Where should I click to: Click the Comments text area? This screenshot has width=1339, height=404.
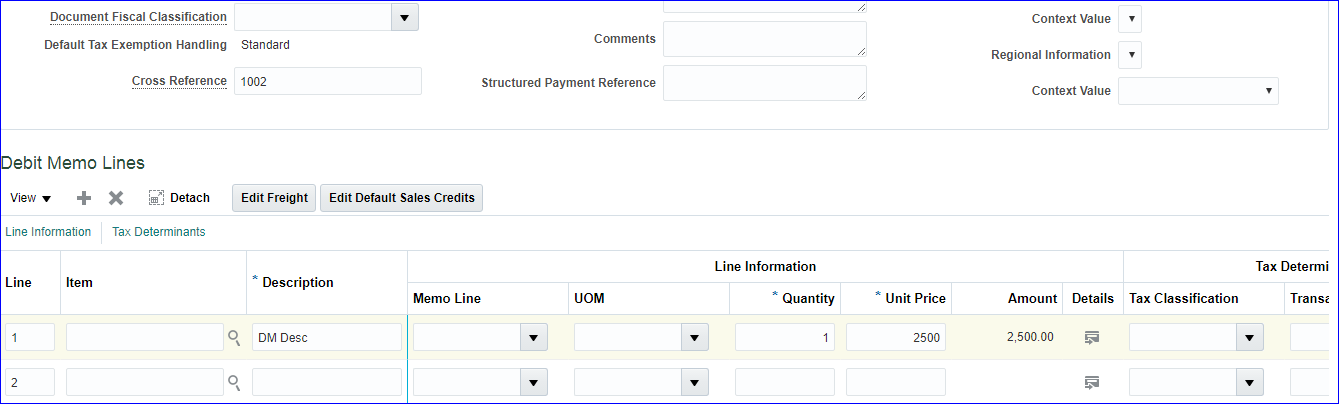click(x=764, y=39)
